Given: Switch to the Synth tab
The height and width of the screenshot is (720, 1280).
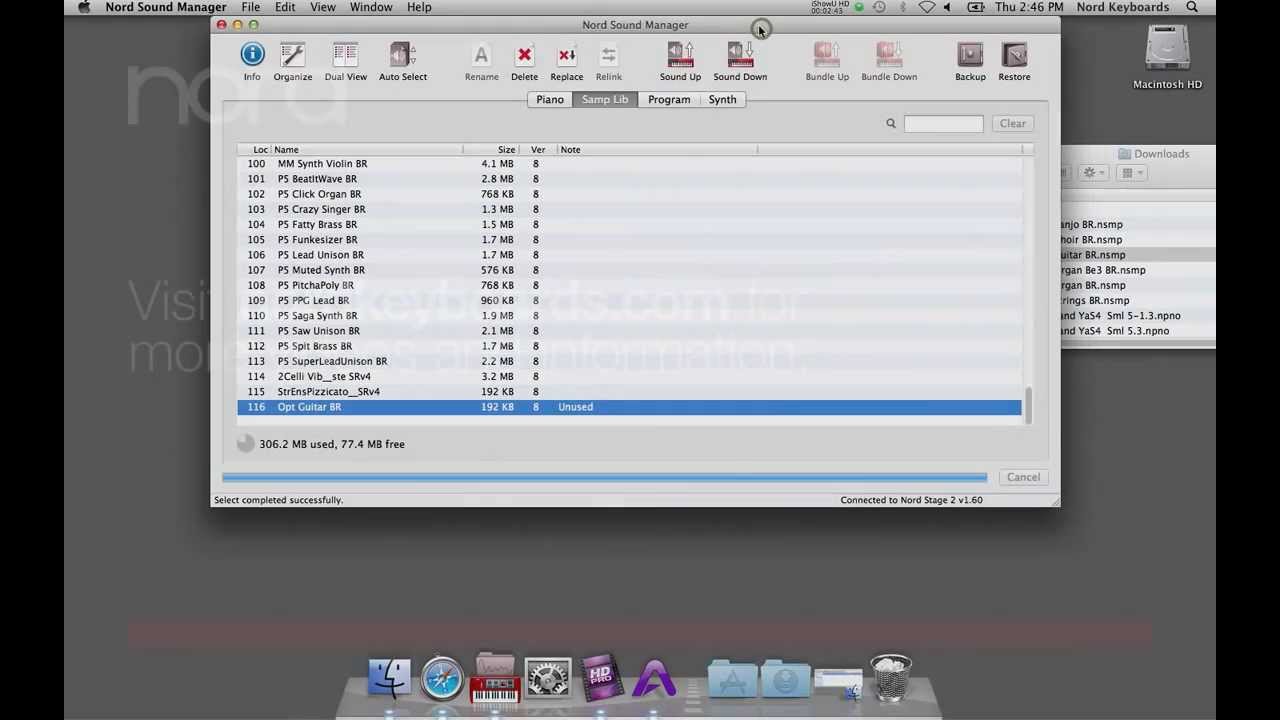Looking at the screenshot, I should click(x=722, y=99).
